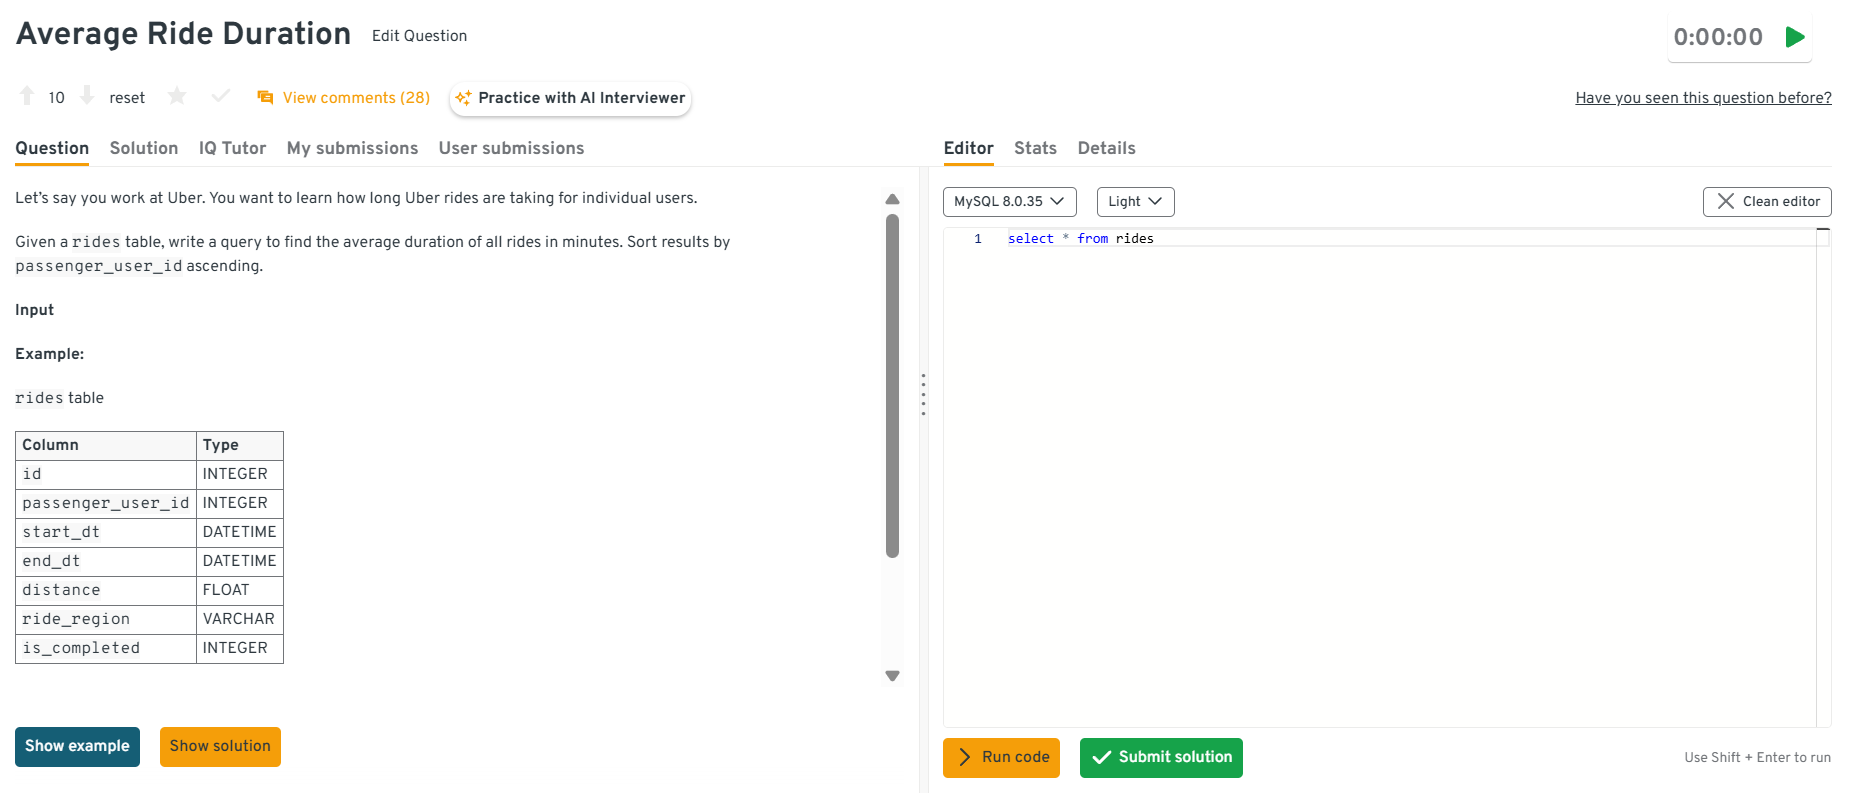Click the question panel scrollbar thumb
The width and height of the screenshot is (1849, 793).
point(892,385)
